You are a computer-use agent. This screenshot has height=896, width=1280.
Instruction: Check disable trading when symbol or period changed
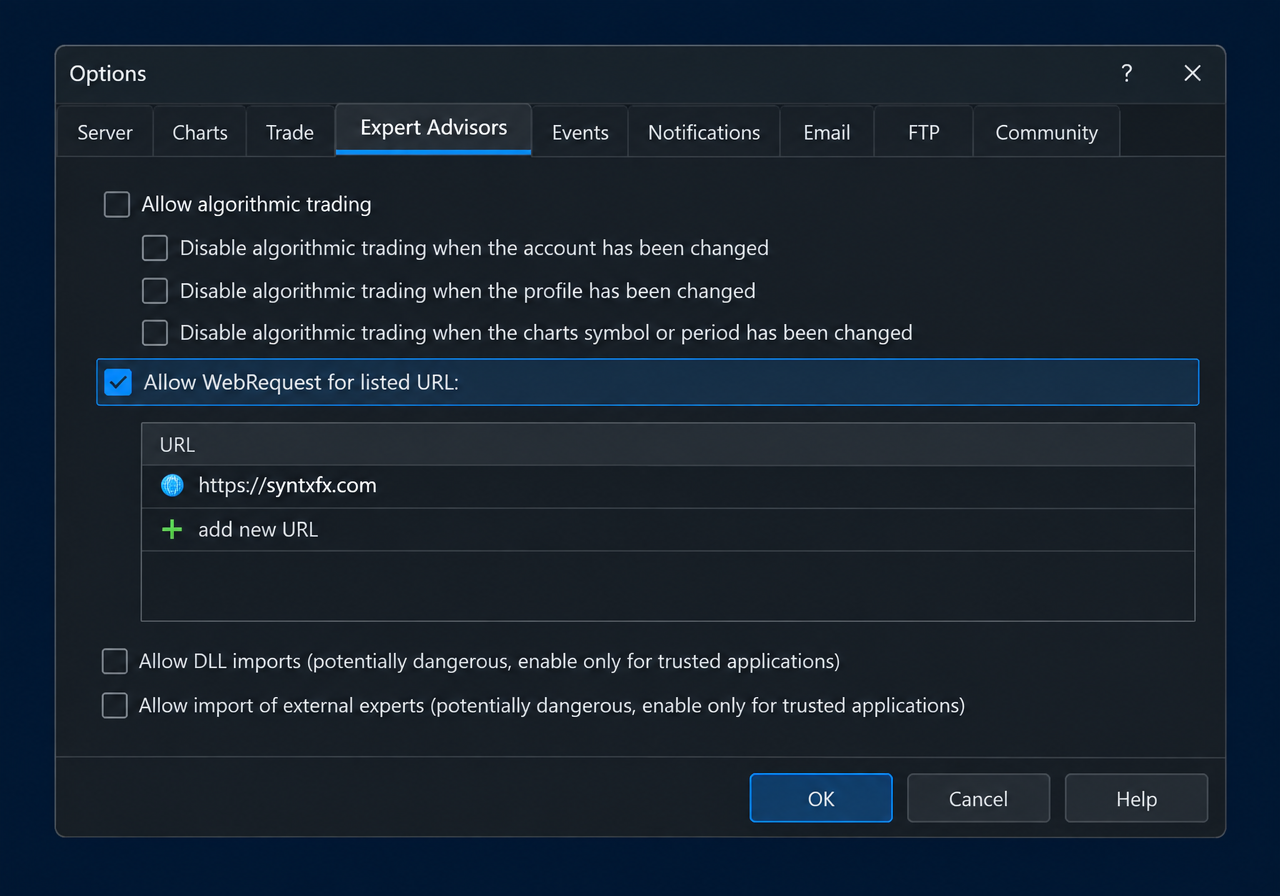tap(155, 332)
